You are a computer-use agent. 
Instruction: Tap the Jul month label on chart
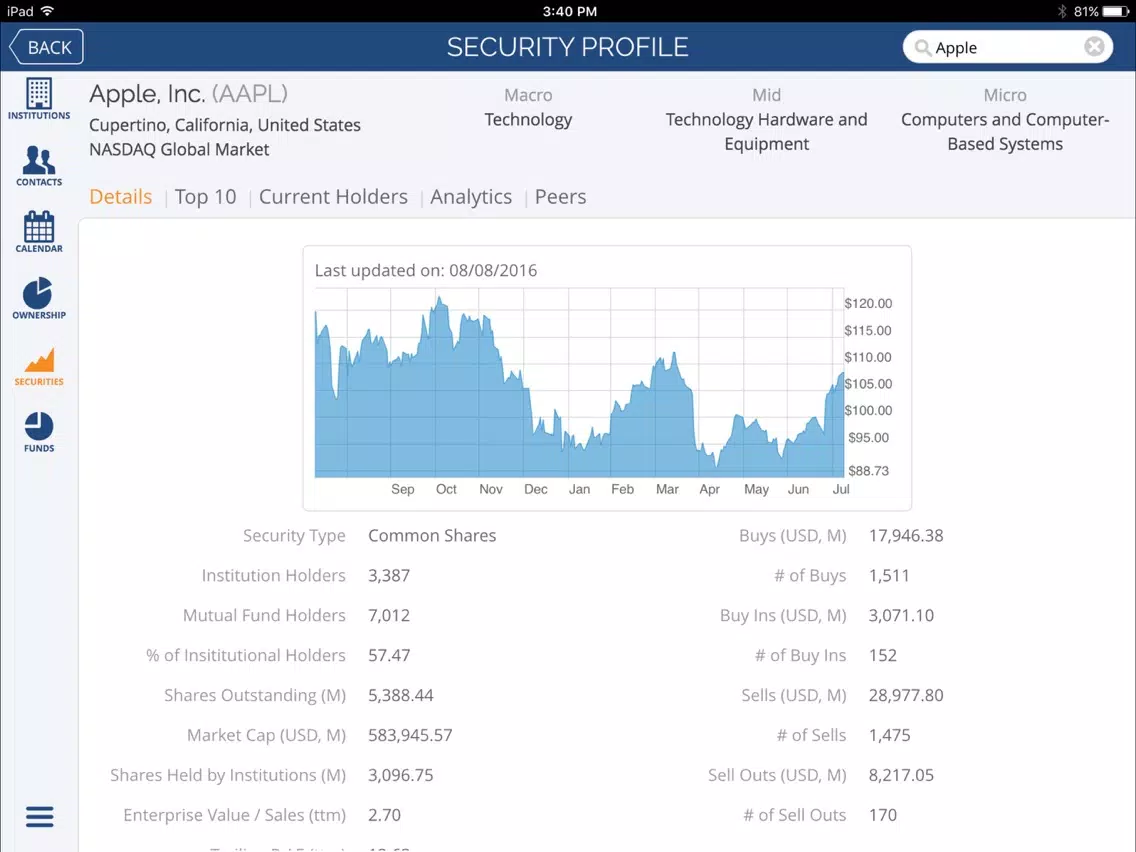point(840,489)
